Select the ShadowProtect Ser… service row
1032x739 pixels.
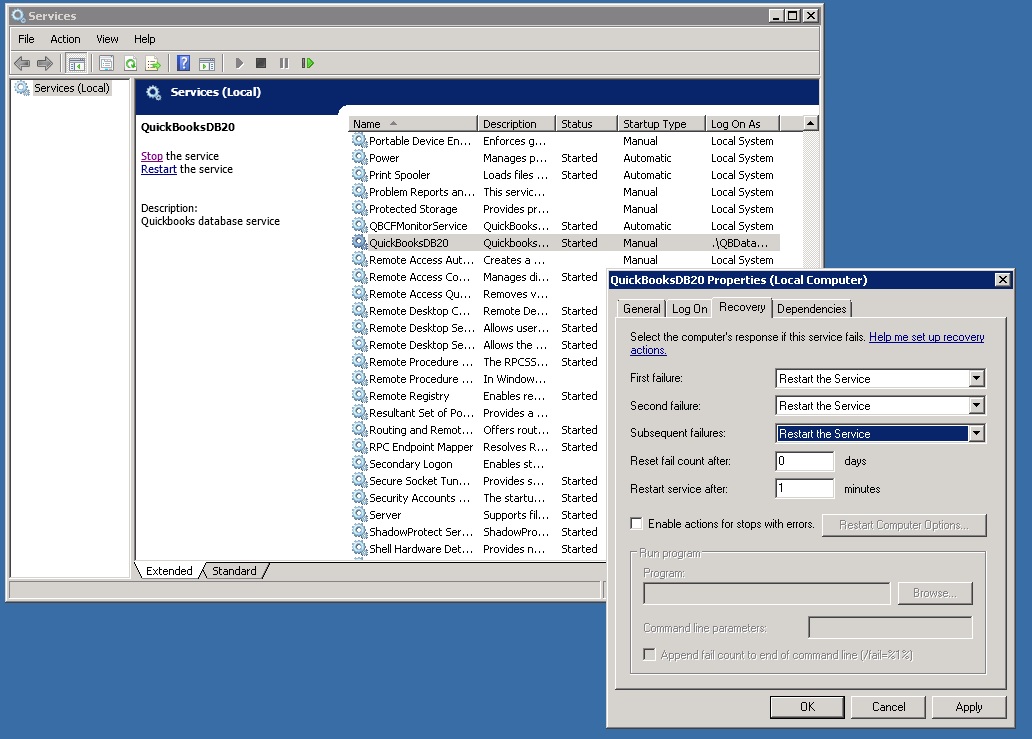point(475,532)
